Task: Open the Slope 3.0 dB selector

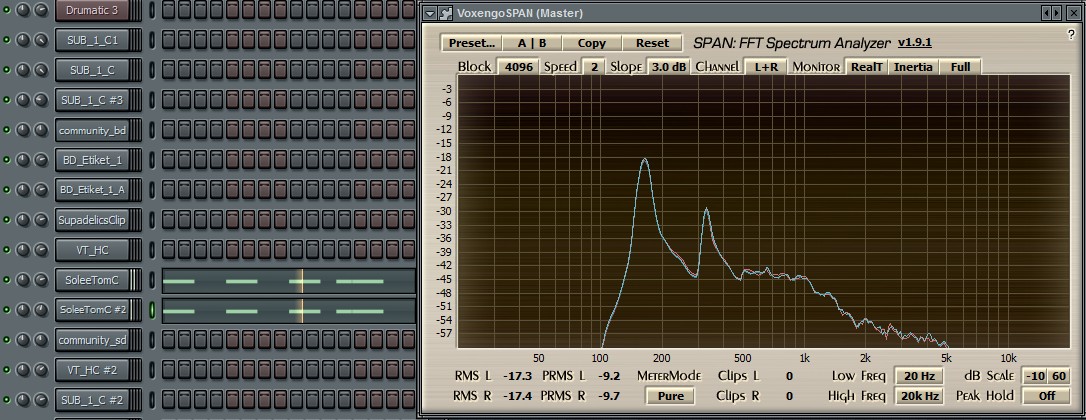Action: click(669, 67)
